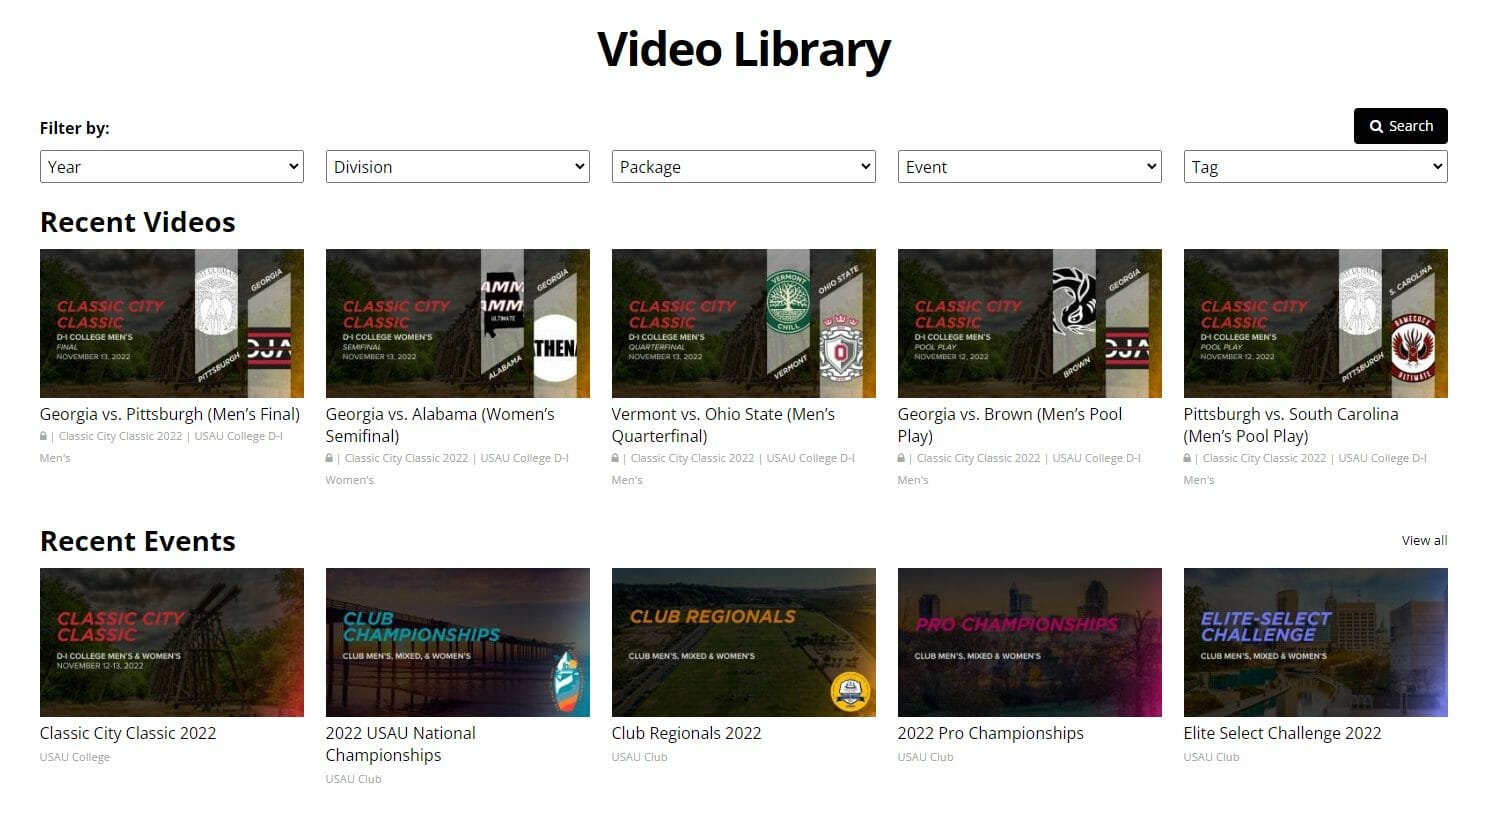Screen dimensions: 1488x814
Task: Open the Event filter dropdown
Action: tap(1029, 166)
